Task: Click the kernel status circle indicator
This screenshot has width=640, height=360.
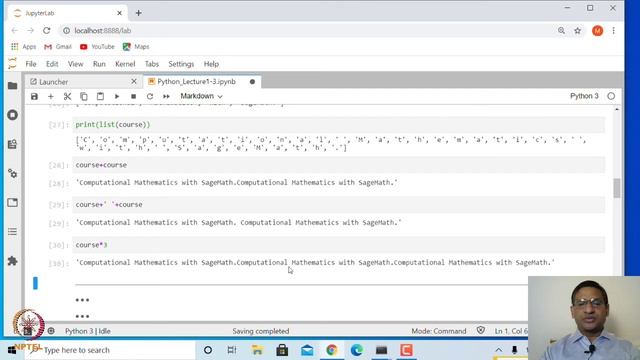Action: coord(611,96)
